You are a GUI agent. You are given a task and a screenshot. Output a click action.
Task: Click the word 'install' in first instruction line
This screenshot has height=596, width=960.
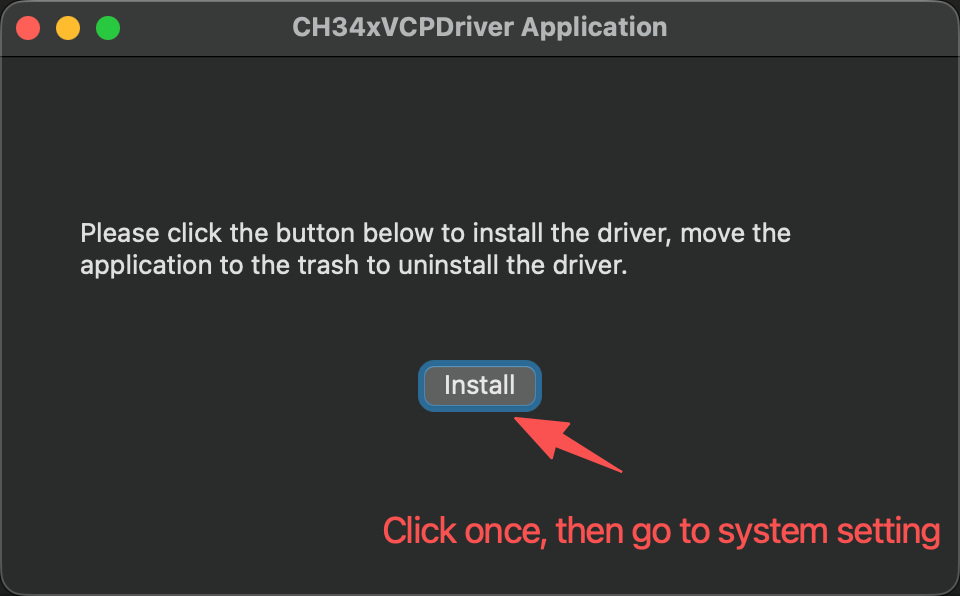click(508, 233)
